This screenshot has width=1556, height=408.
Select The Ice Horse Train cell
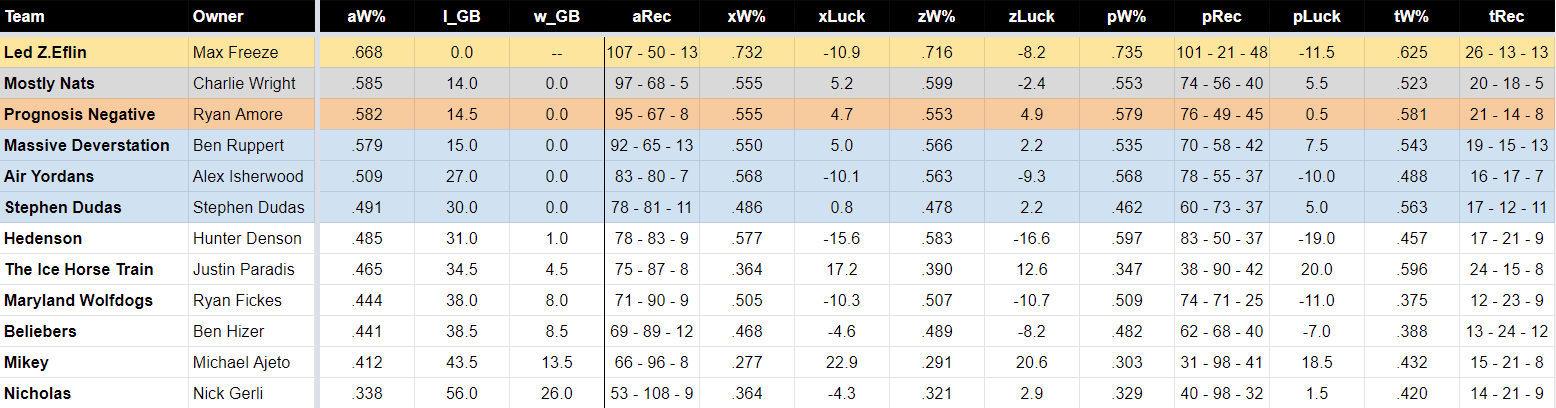[94, 269]
